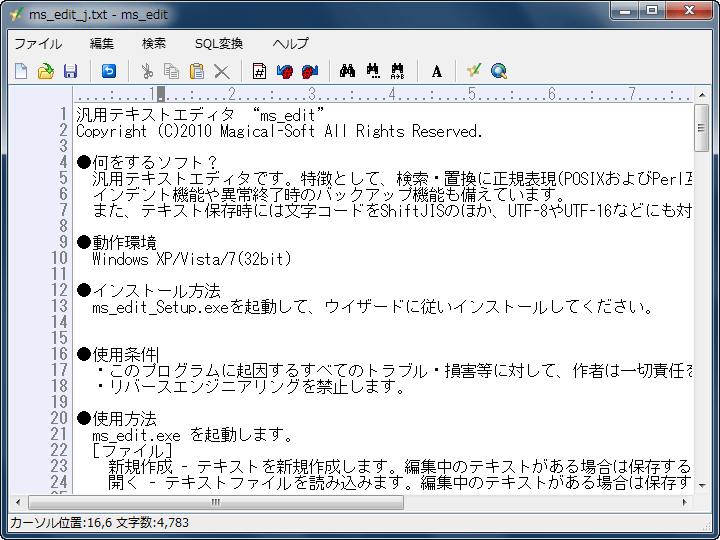720x540 pixels.
Task: Open the SQL変換 menu
Action: (x=219, y=44)
